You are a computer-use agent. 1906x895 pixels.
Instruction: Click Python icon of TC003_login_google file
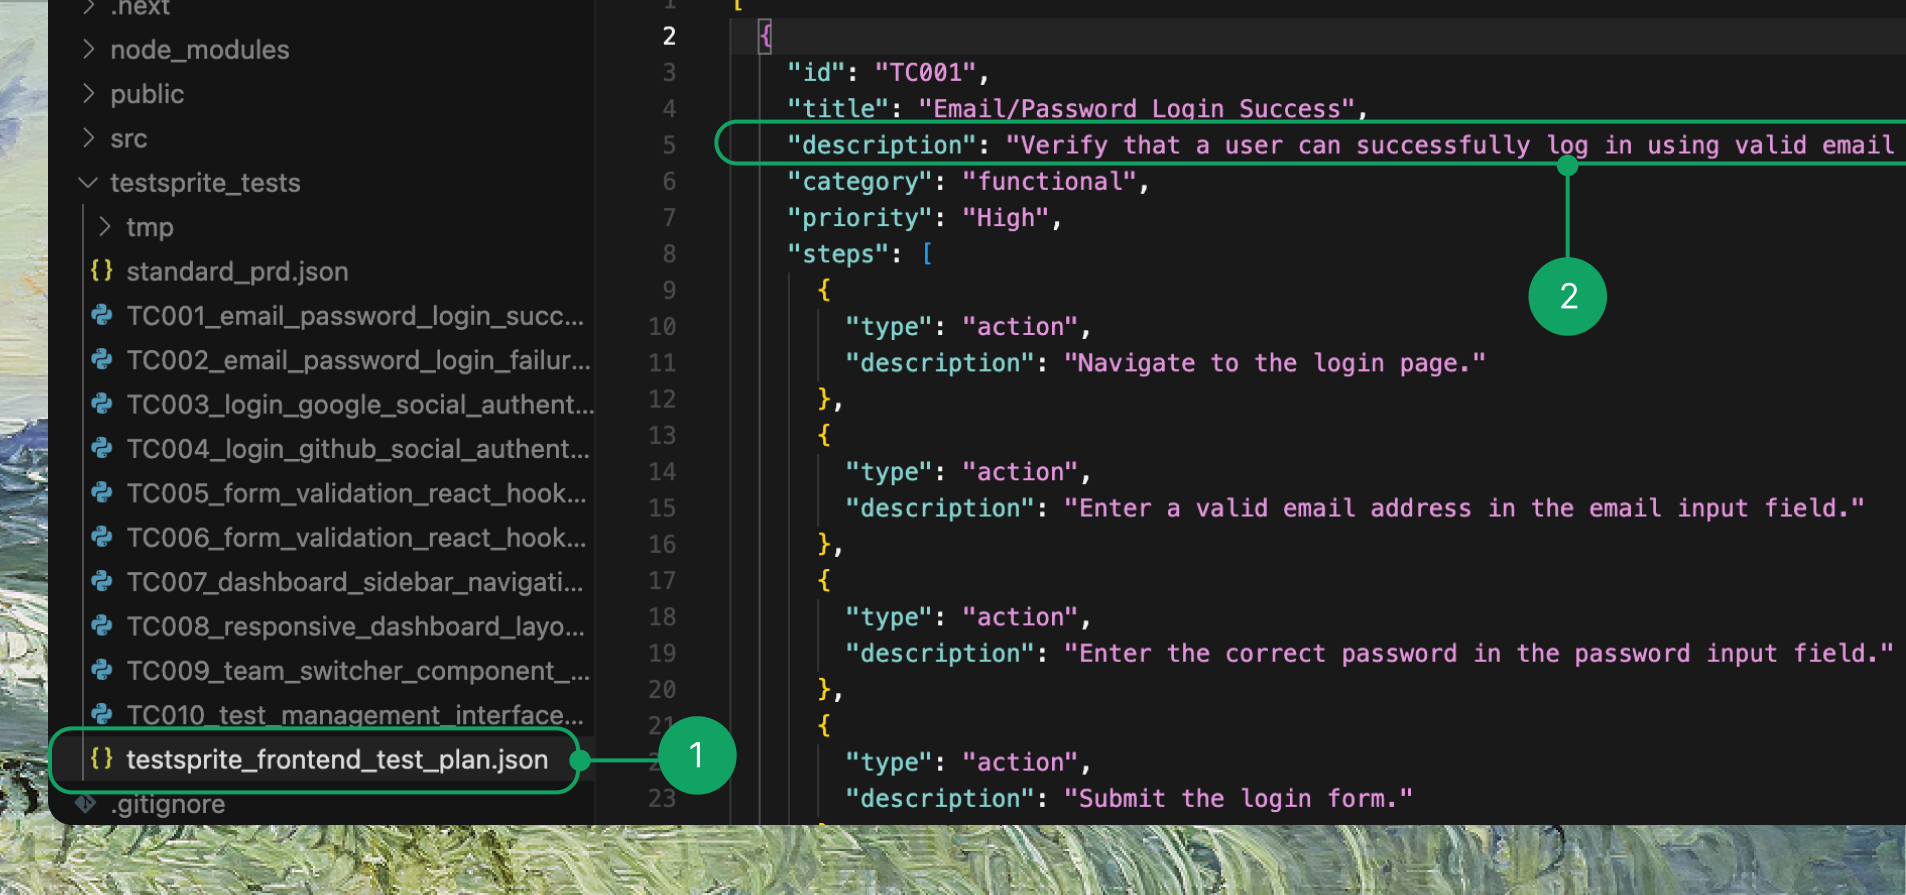pos(102,403)
